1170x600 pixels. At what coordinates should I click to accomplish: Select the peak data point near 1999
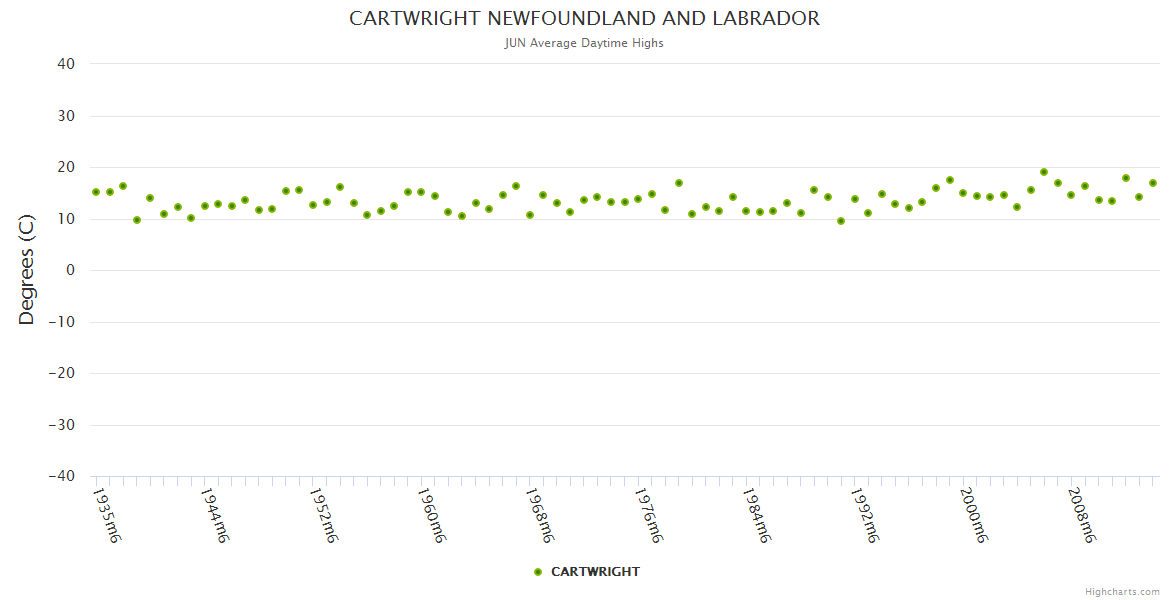click(950, 180)
